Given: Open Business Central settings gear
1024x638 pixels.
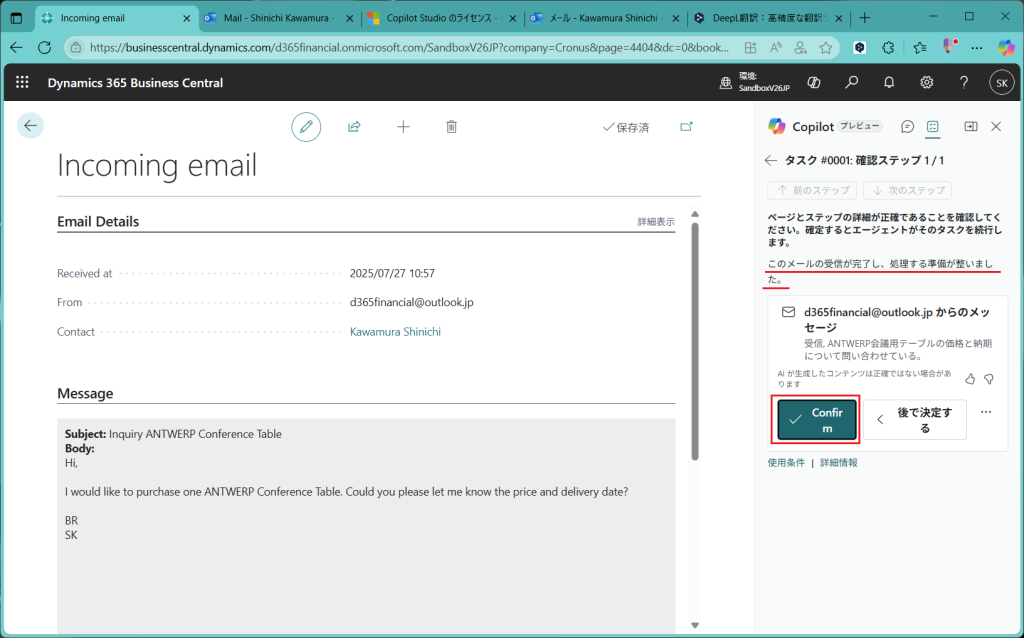Looking at the screenshot, I should click(x=926, y=82).
